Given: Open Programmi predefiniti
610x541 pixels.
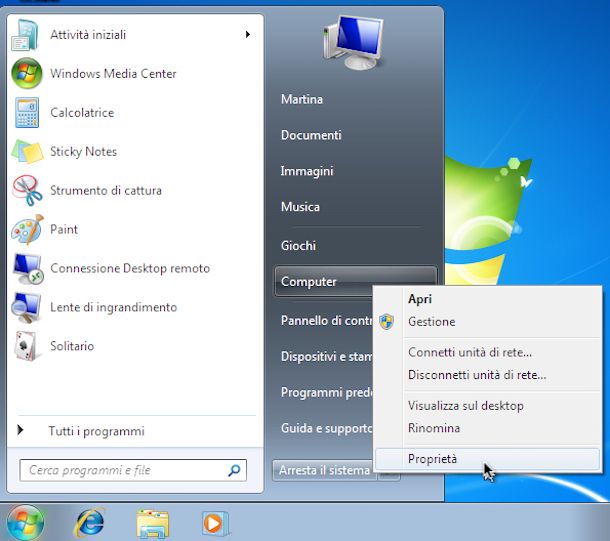Looking at the screenshot, I should [x=326, y=392].
